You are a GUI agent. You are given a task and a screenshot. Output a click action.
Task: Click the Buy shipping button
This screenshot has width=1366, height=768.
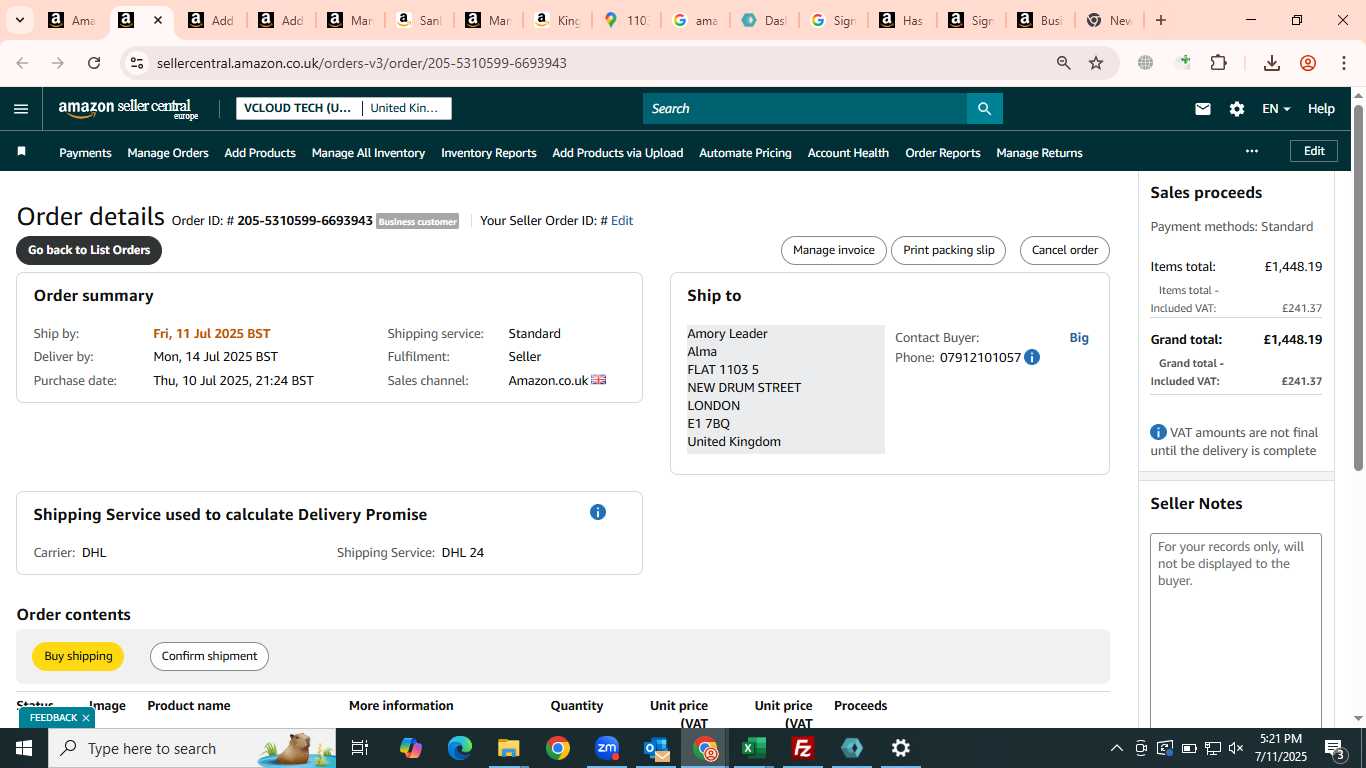[x=78, y=656]
